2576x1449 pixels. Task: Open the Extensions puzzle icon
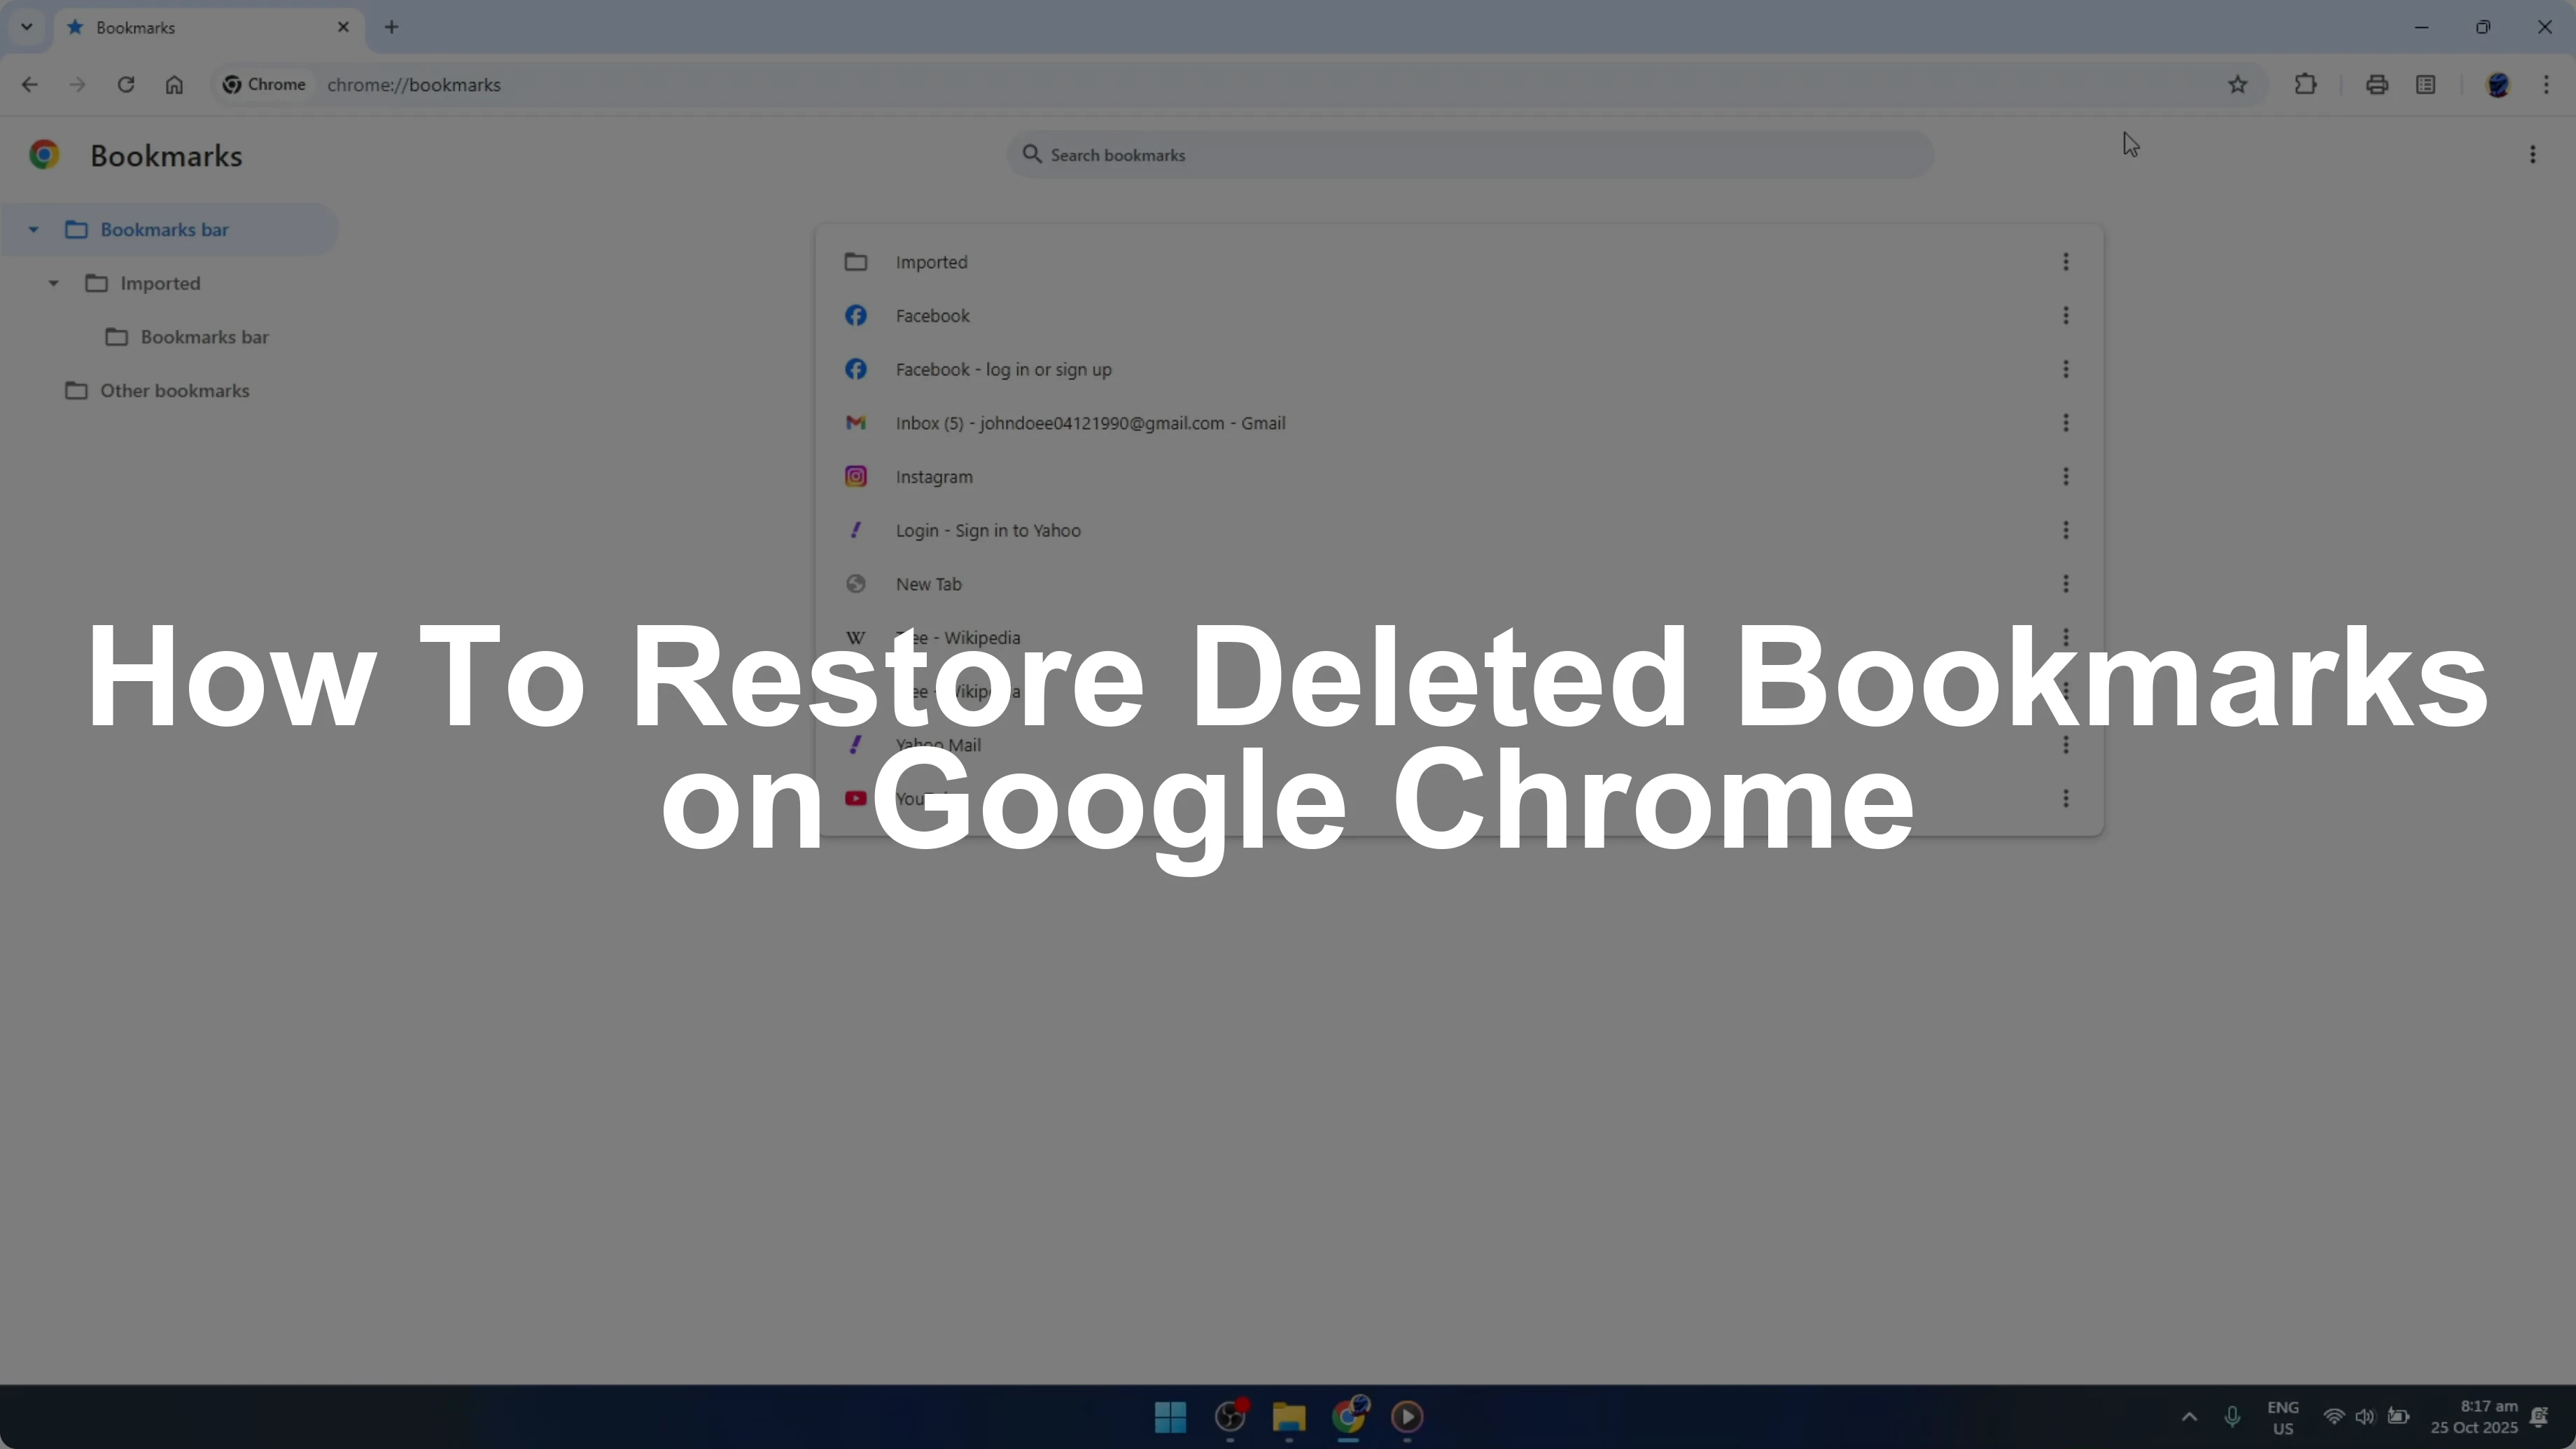point(2305,85)
